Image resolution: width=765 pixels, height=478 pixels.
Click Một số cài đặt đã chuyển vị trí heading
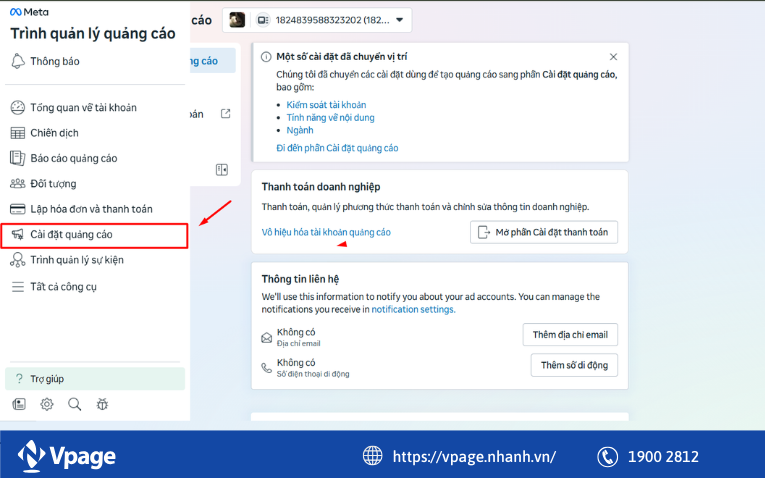(x=342, y=57)
